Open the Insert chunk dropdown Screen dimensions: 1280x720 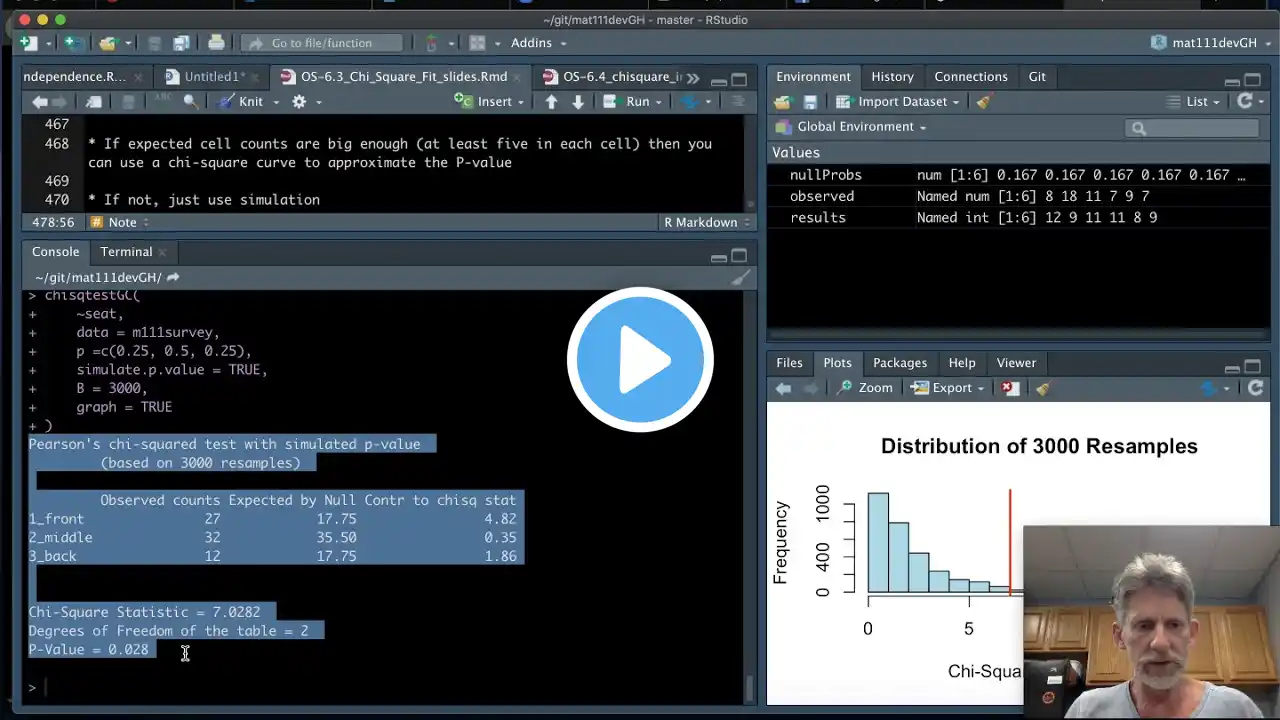pos(490,101)
